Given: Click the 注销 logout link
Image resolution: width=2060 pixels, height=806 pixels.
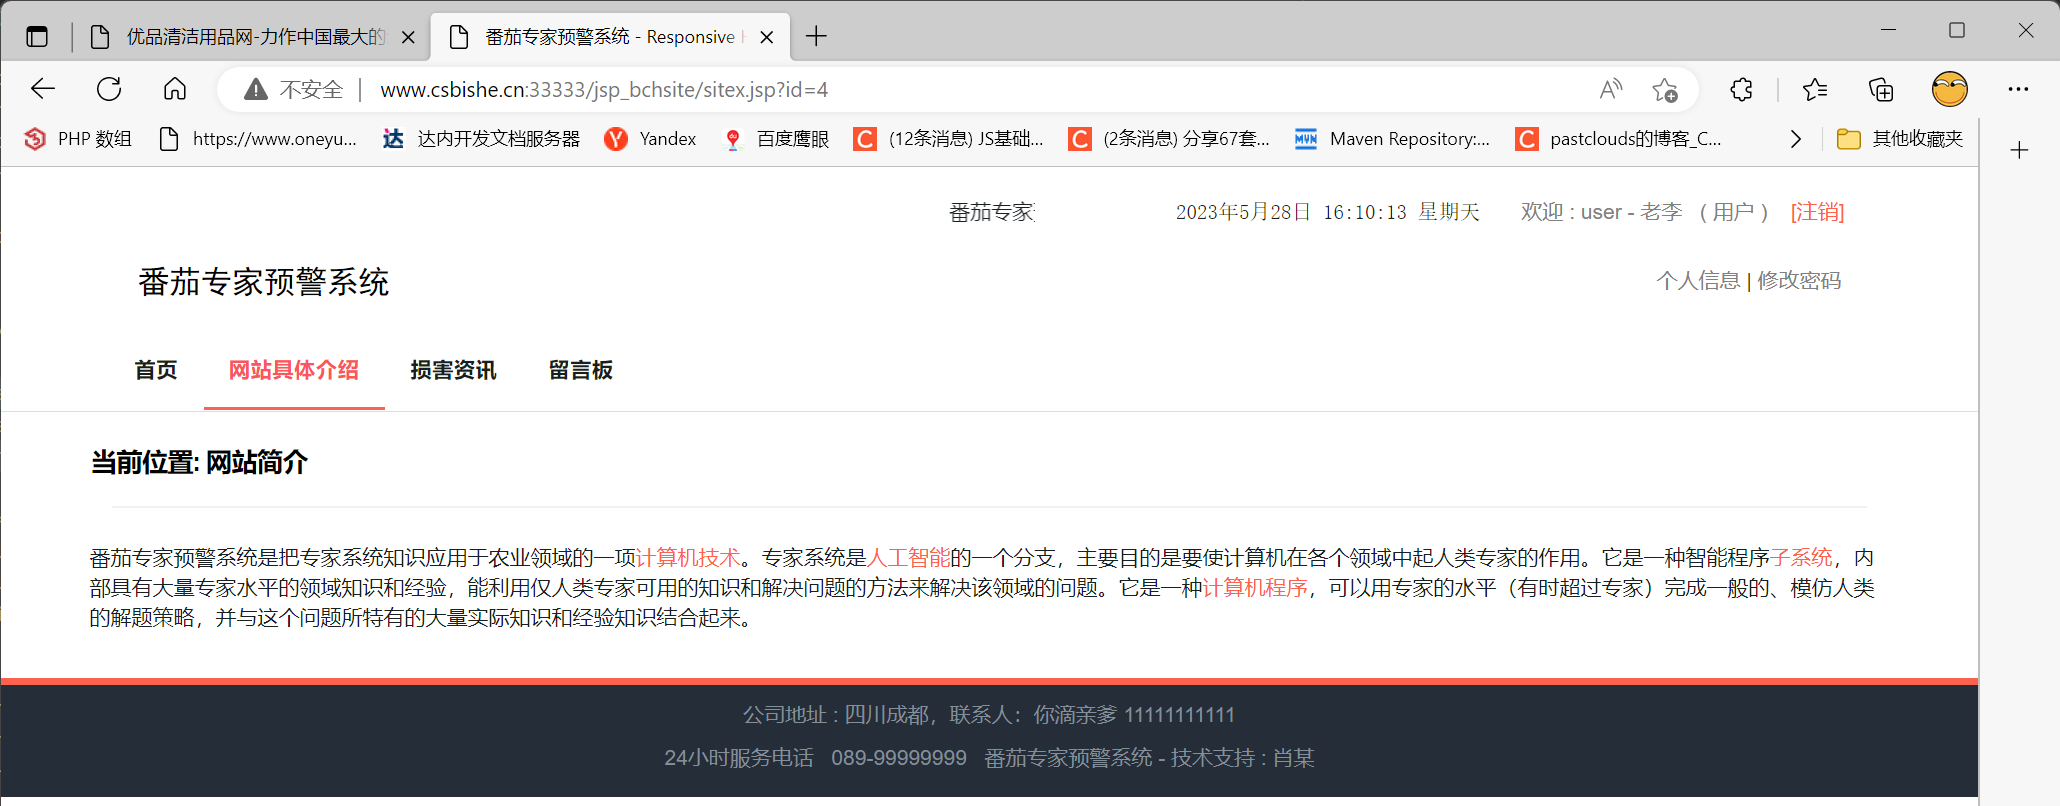Looking at the screenshot, I should (x=1817, y=212).
